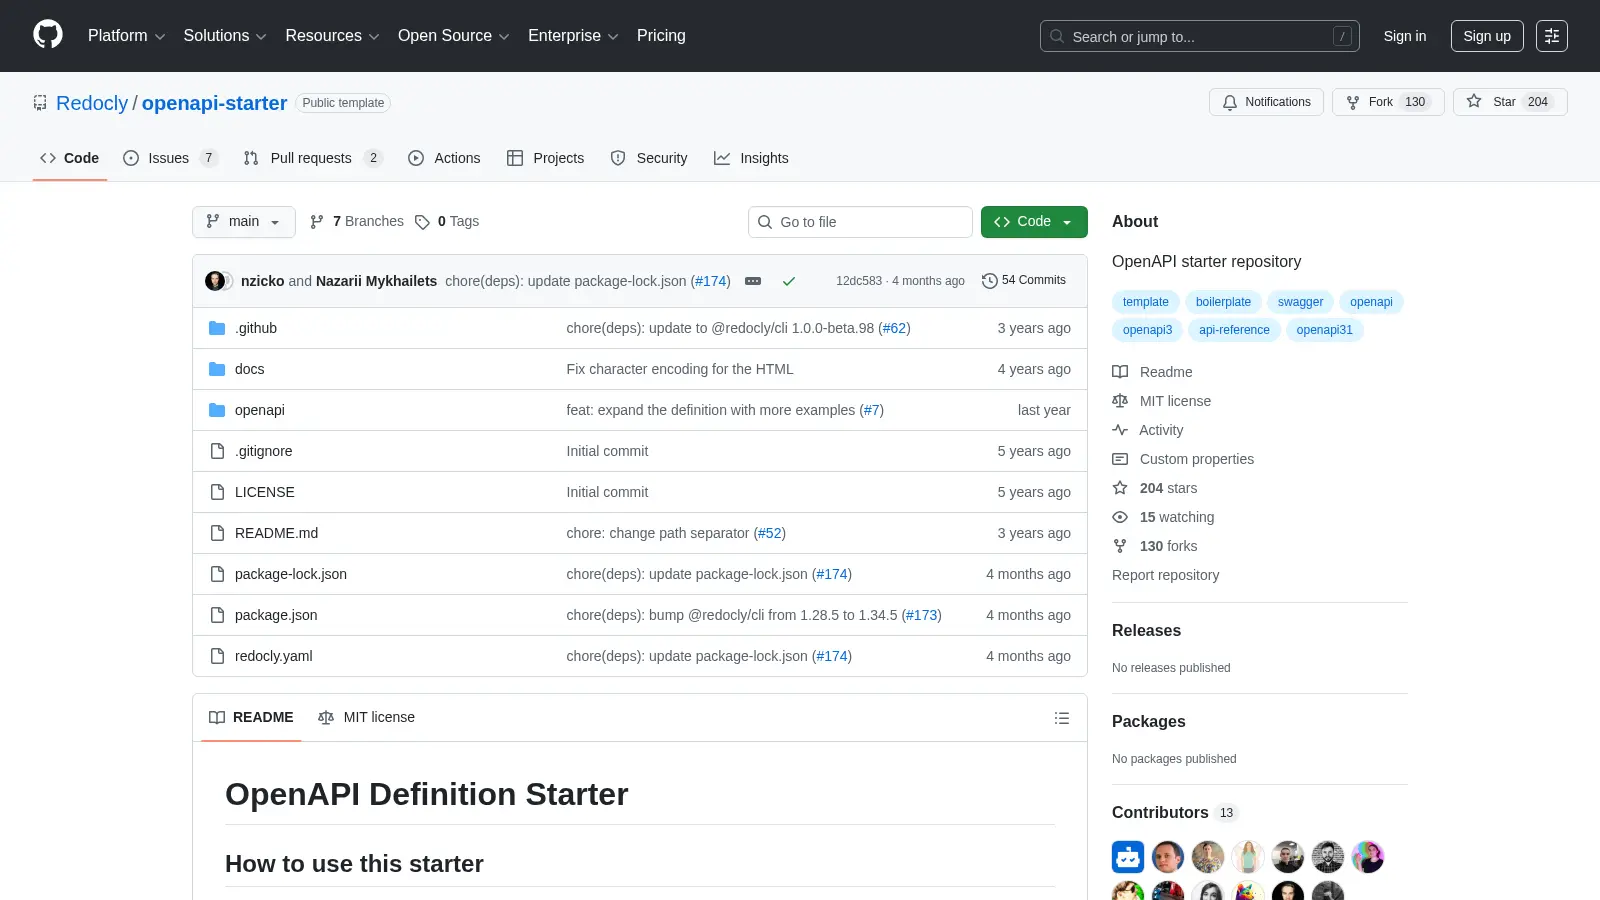Switch to the Actions tab
The width and height of the screenshot is (1600, 900).
point(444,158)
